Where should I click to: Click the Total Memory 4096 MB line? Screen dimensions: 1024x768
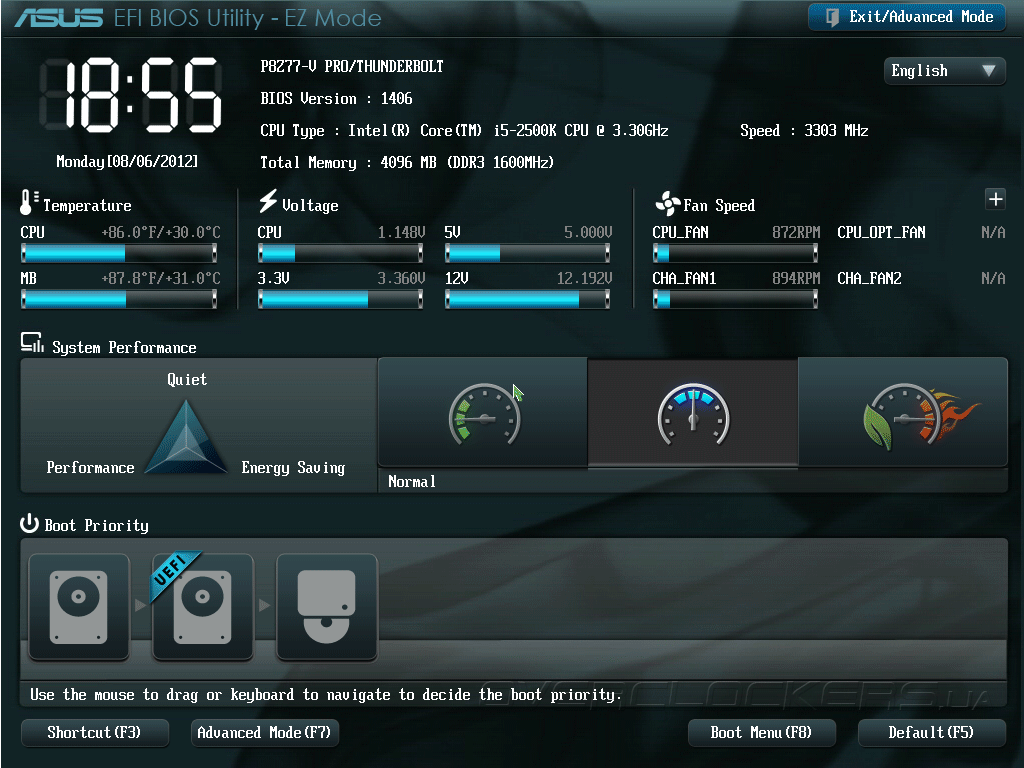point(406,163)
